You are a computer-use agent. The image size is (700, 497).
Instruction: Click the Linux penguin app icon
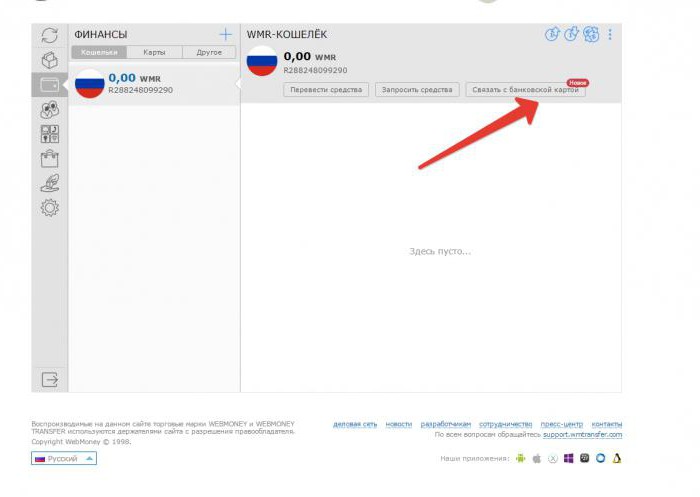click(617, 459)
